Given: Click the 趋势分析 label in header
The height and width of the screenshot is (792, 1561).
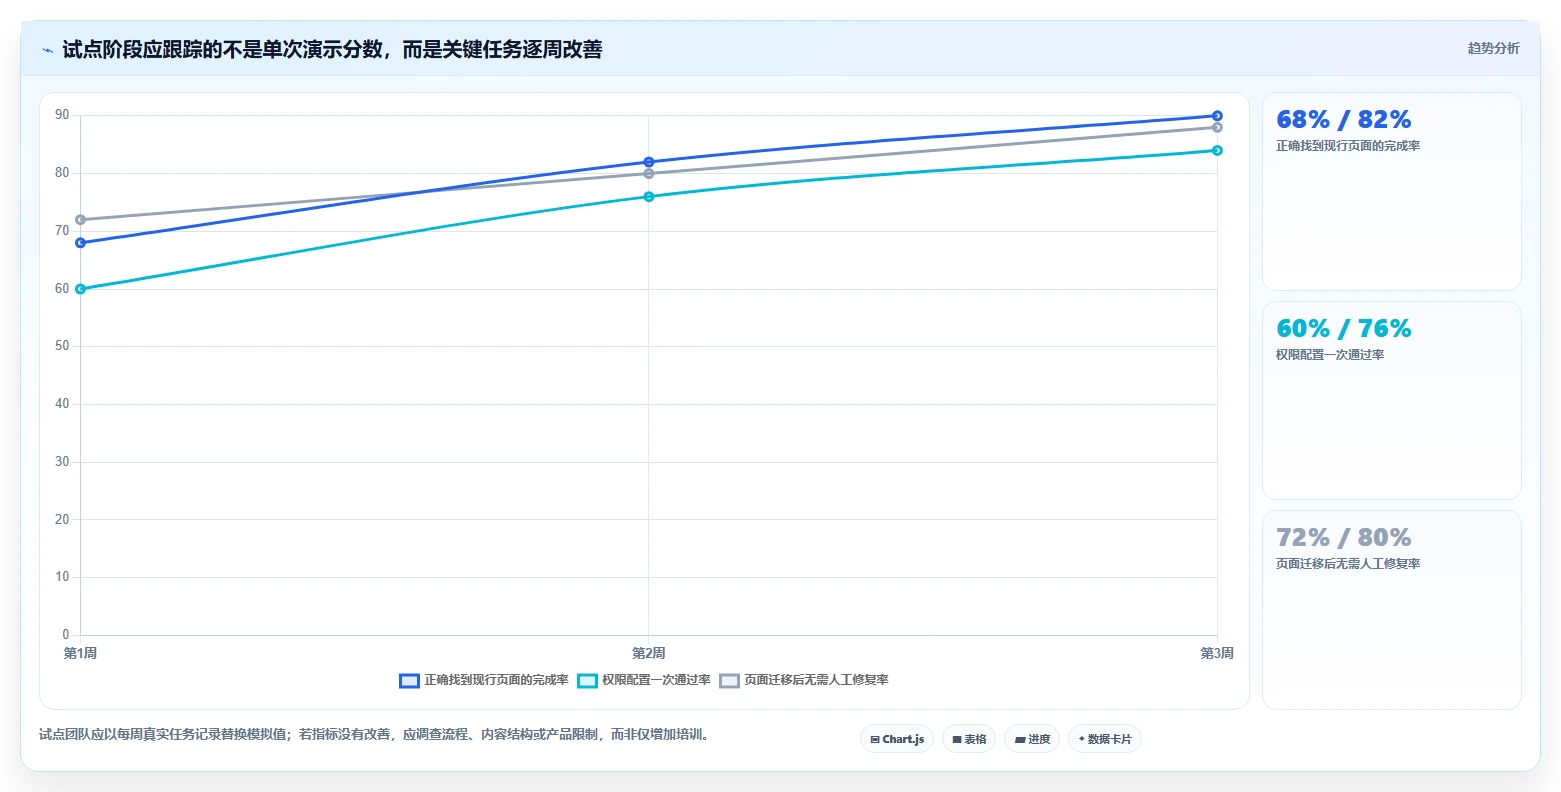Looking at the screenshot, I should point(1493,48).
